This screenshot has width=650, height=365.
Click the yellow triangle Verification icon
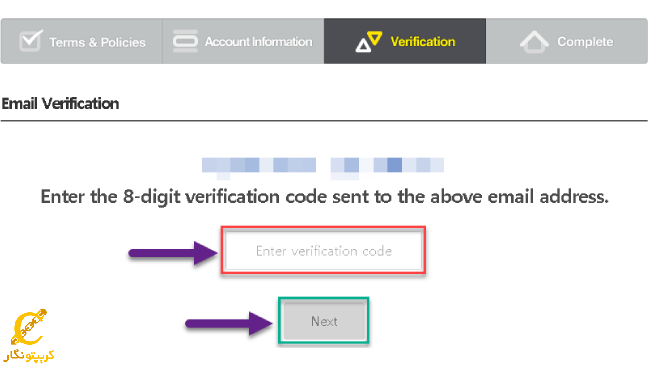click(369, 41)
